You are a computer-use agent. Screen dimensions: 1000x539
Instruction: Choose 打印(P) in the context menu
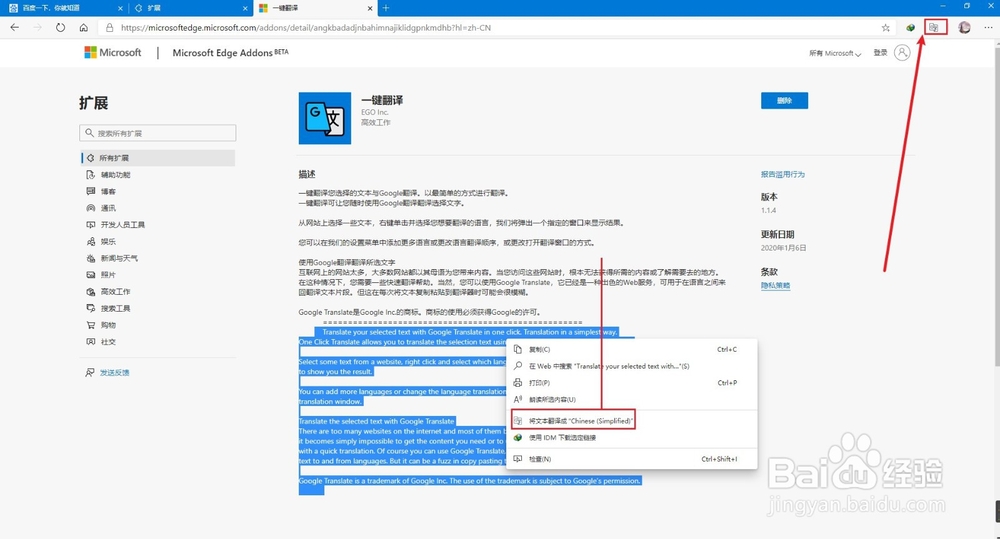click(x=632, y=383)
